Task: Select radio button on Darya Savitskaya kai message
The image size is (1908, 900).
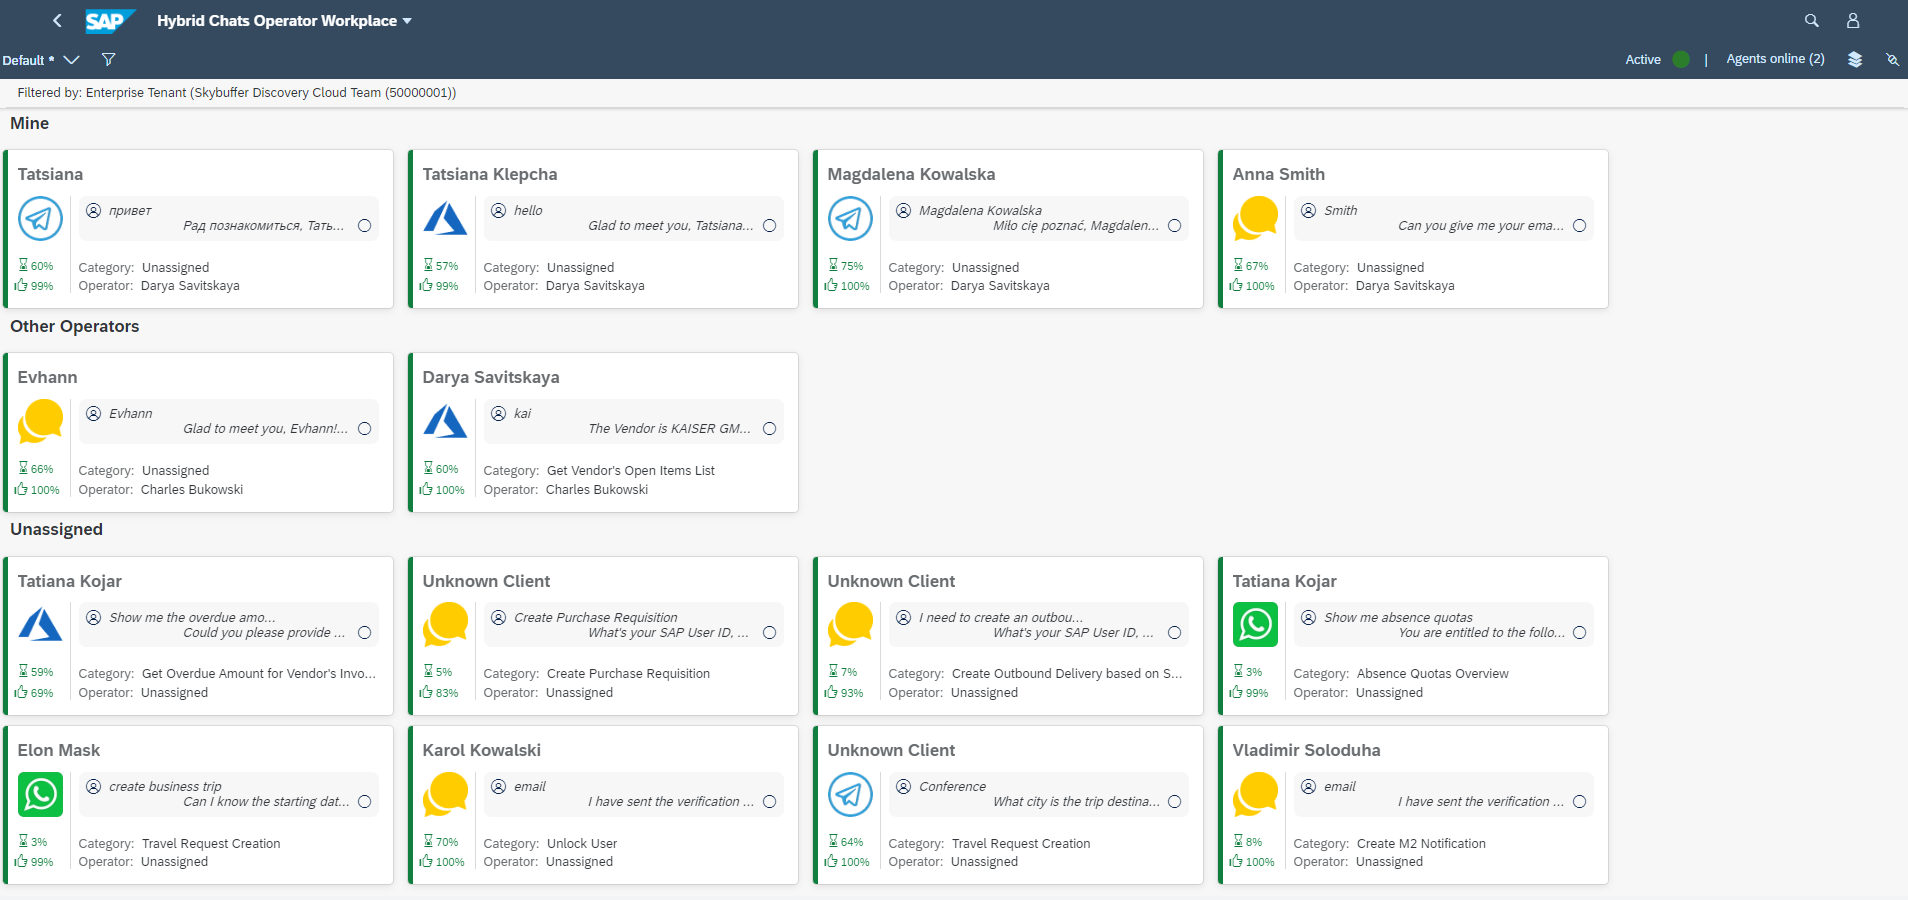Action: [770, 429]
